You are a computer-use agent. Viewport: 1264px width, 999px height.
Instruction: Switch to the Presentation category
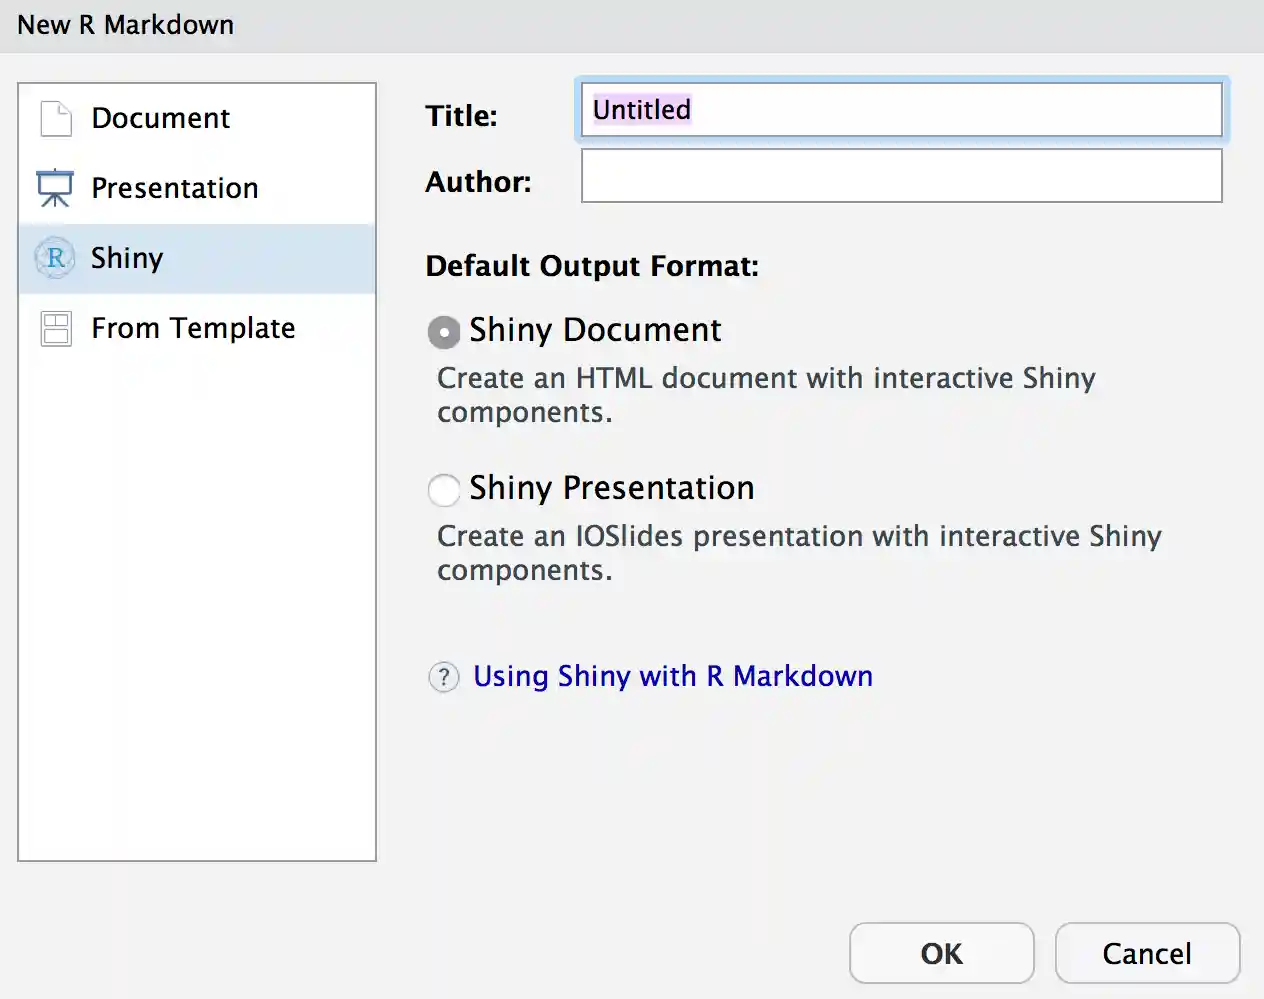coord(175,188)
